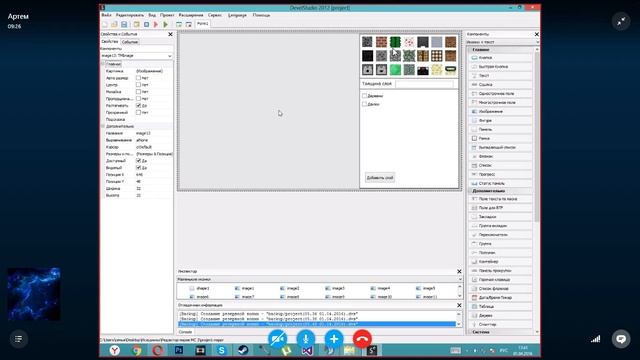Select the Таблица component in the palette
Viewport: 640px width, 360px height.
coord(501,307)
